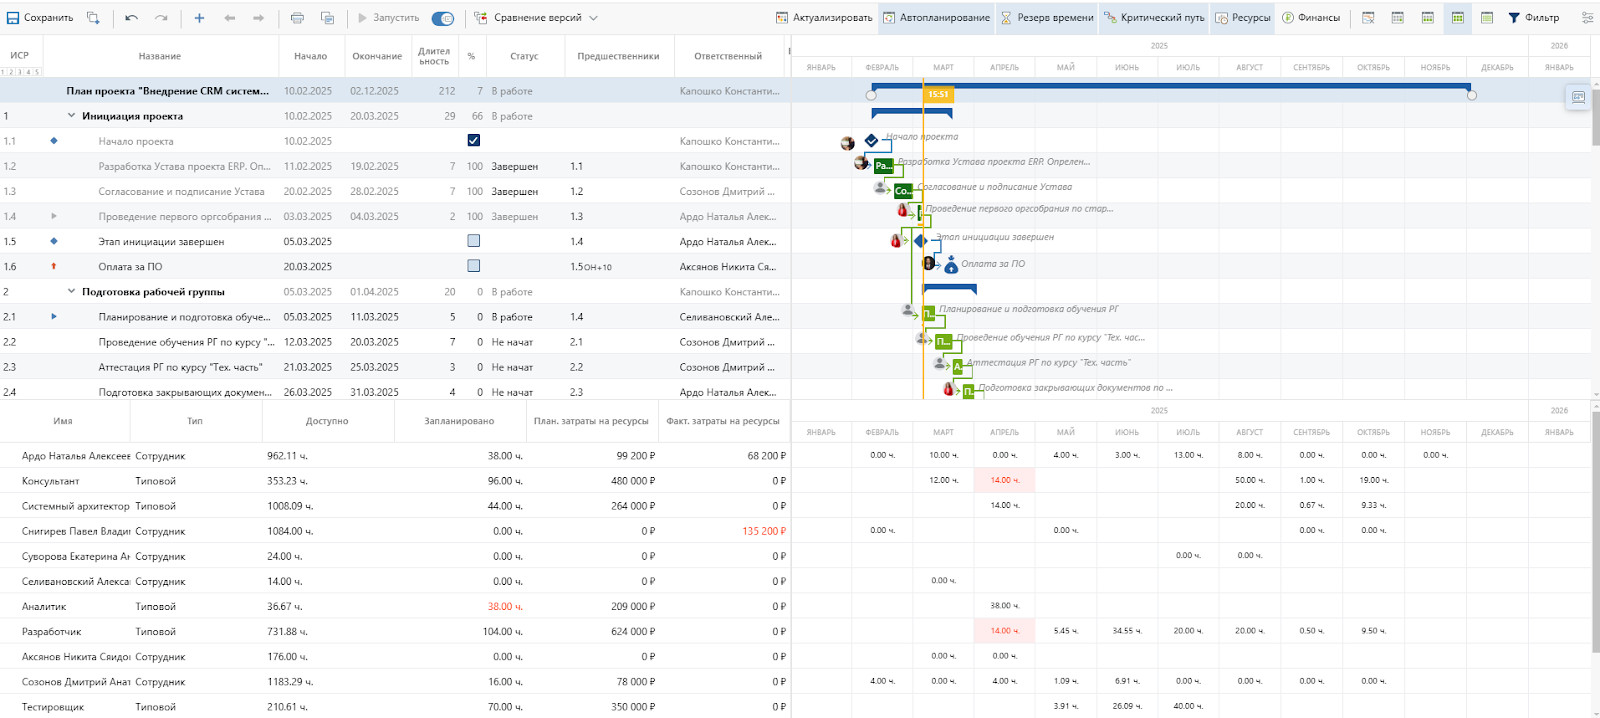Click the Актуализировать button
This screenshot has height=718, width=1600.
click(824, 18)
